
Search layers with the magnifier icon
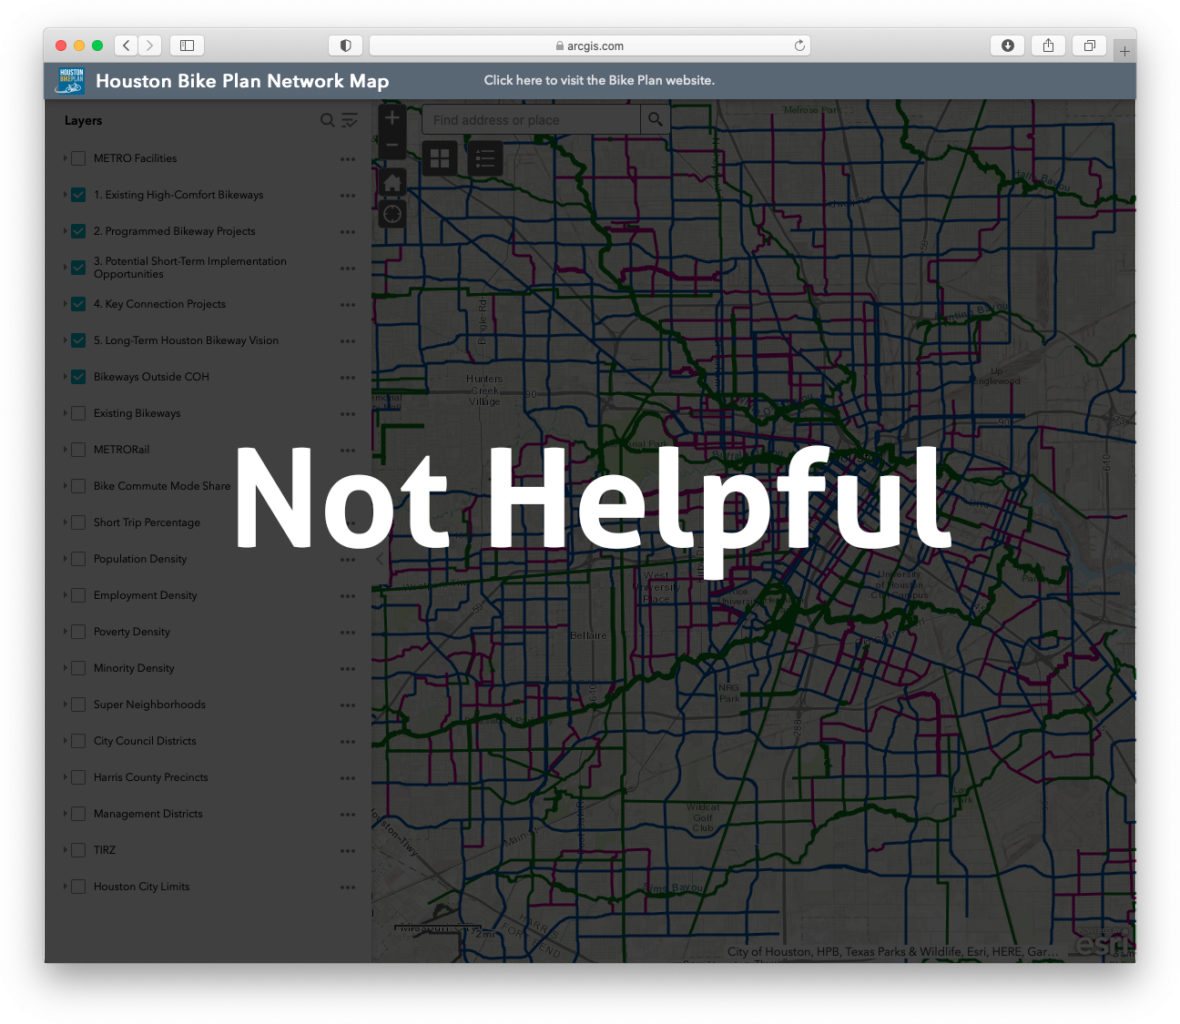click(327, 120)
